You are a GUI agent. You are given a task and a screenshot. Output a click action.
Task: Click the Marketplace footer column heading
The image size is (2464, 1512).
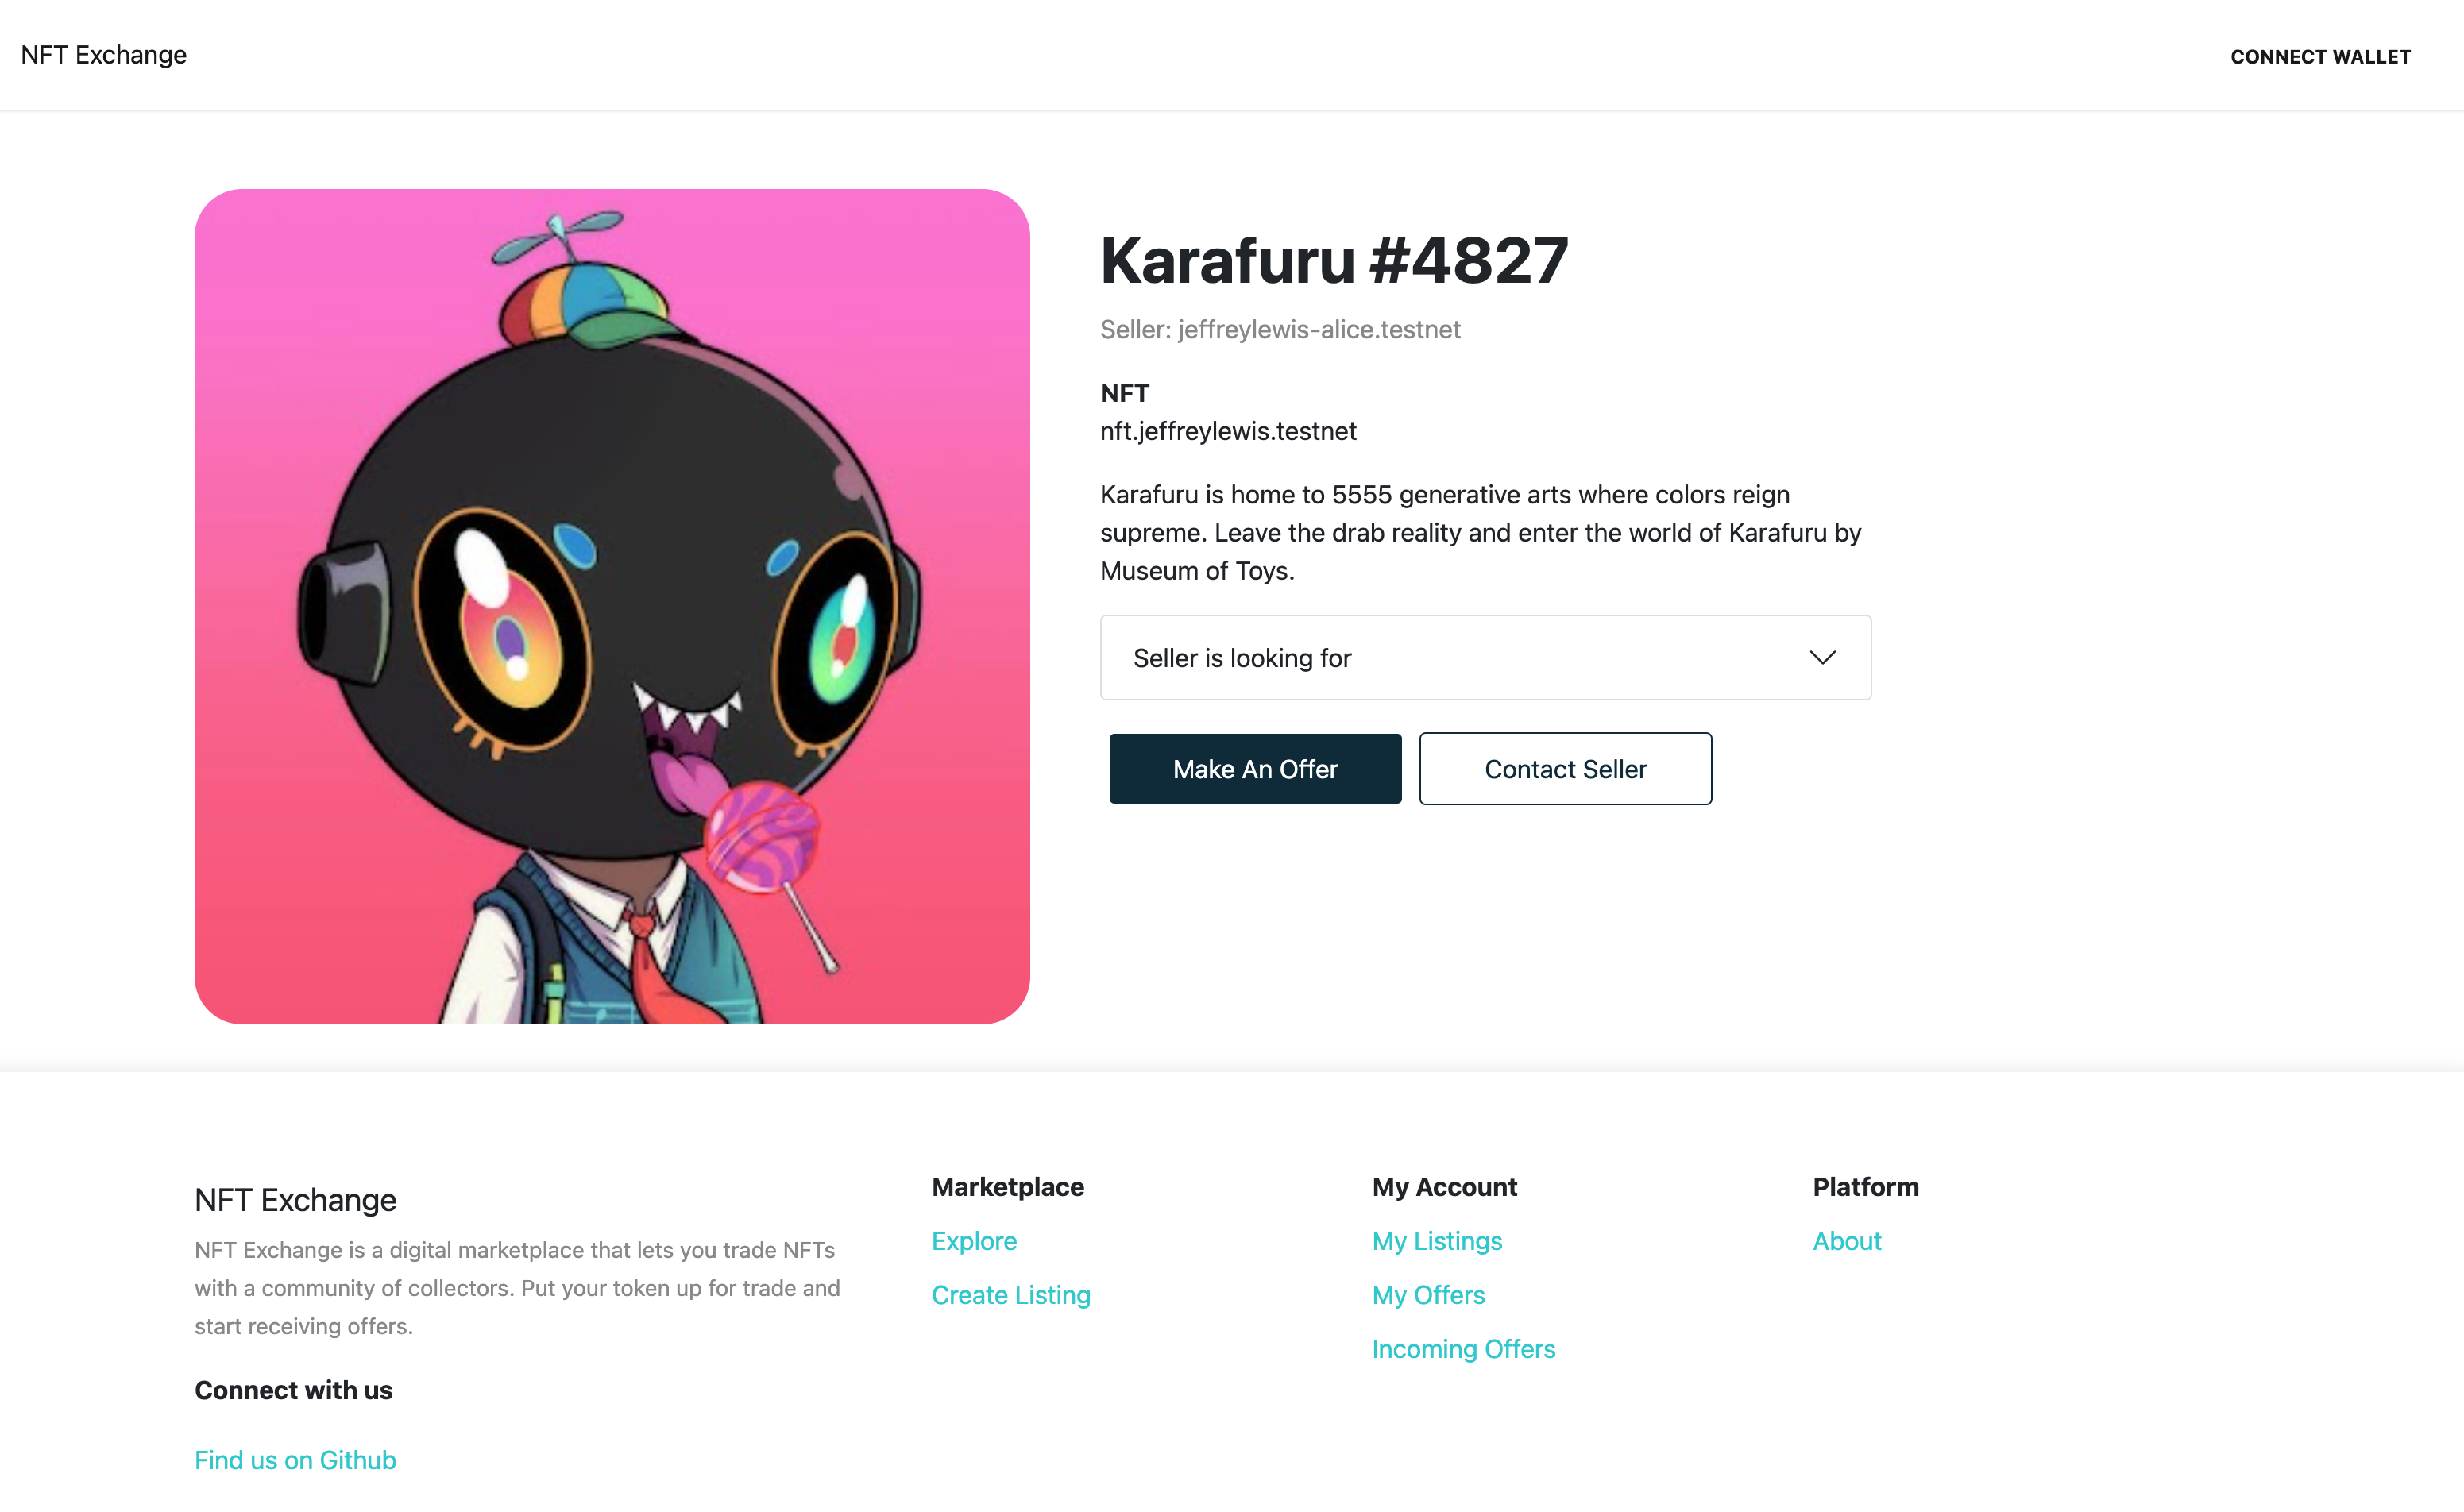1008,1186
